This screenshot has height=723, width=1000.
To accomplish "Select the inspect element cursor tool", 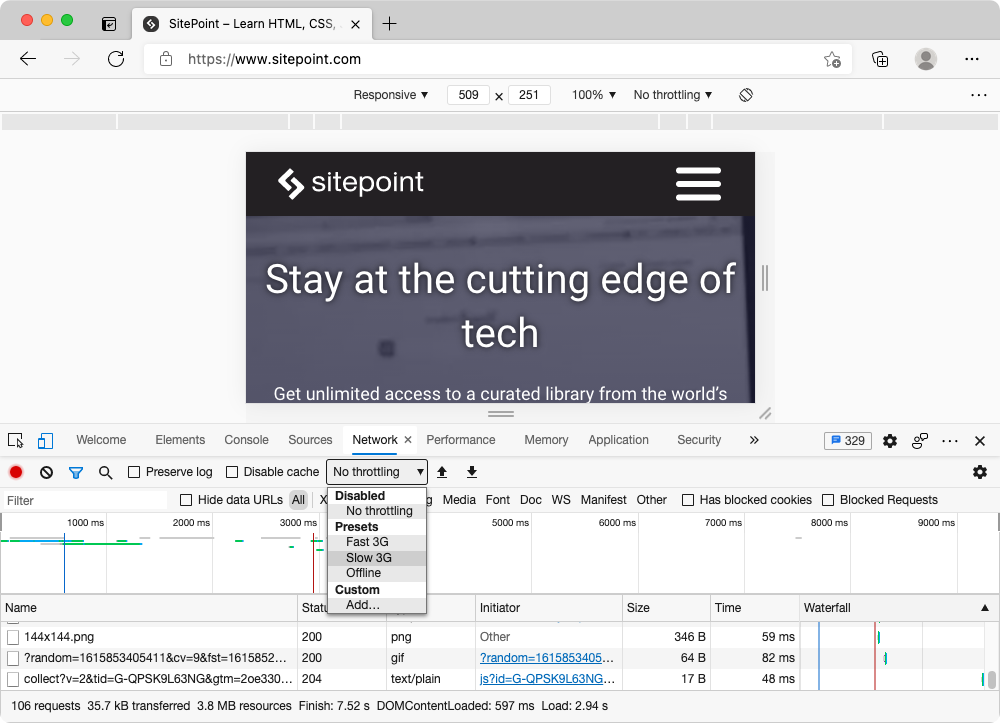I will click(15, 440).
